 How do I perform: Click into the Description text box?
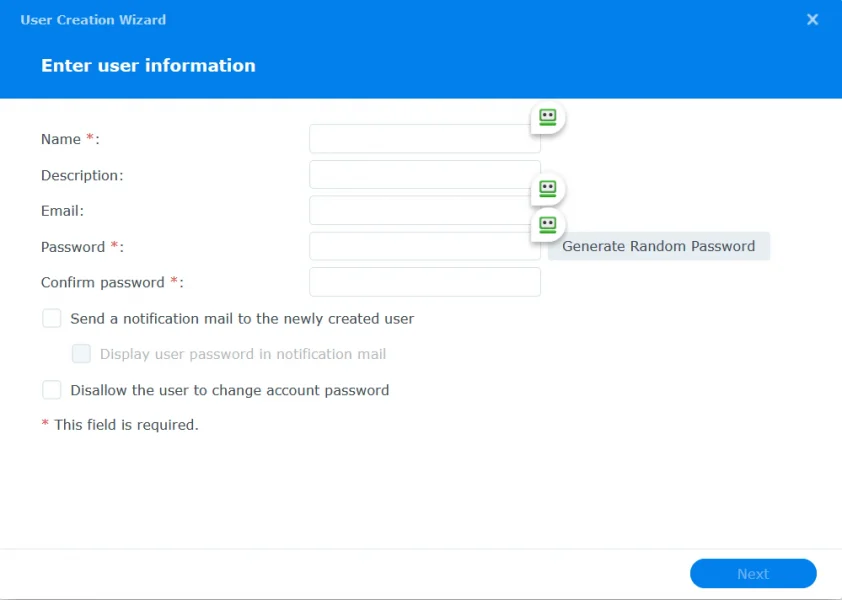425,175
